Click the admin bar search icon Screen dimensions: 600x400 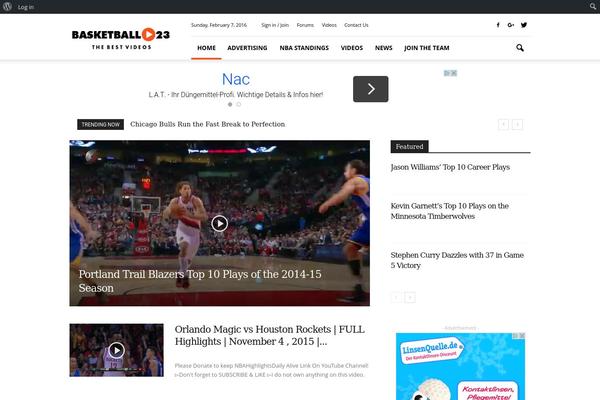pyautogui.click(x=593, y=7)
